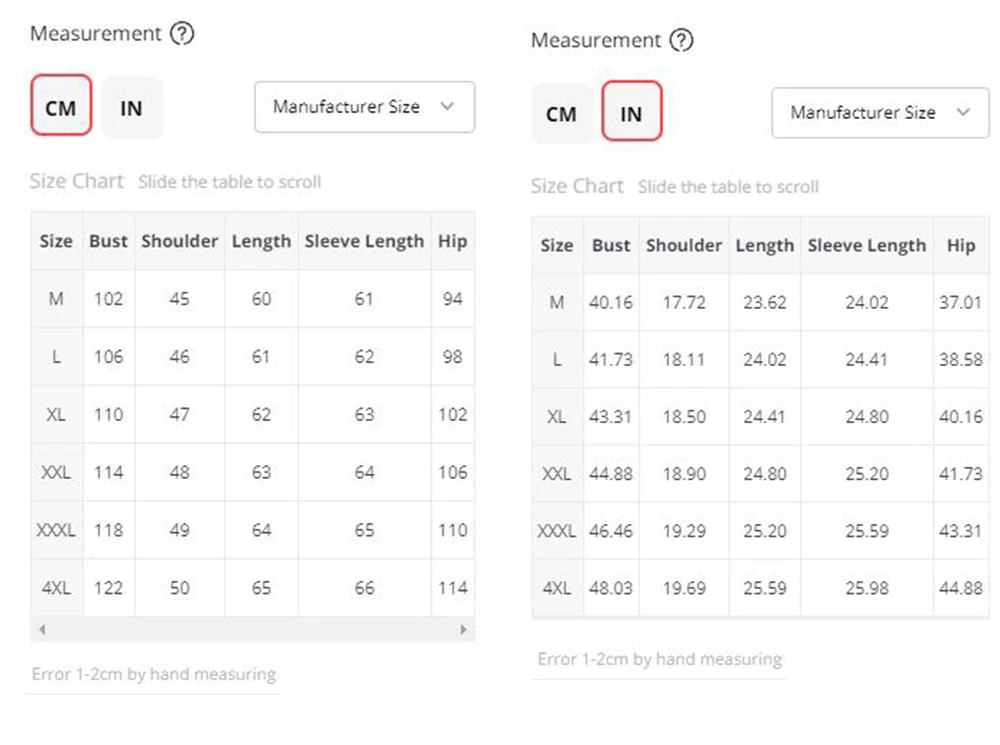Image resolution: width=1000 pixels, height=745 pixels.
Task: Click the Measurement help icon in the centimeter chart
Action: 181,34
